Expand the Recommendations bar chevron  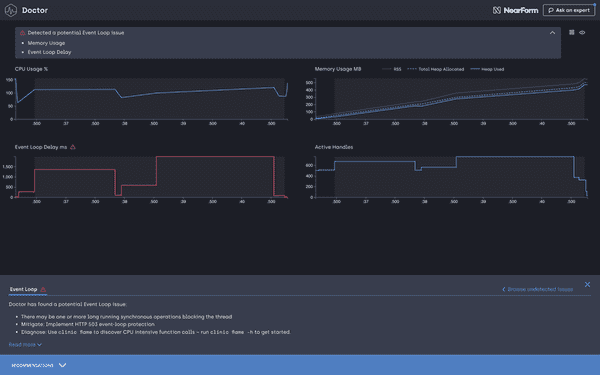pyautogui.click(x=62, y=365)
